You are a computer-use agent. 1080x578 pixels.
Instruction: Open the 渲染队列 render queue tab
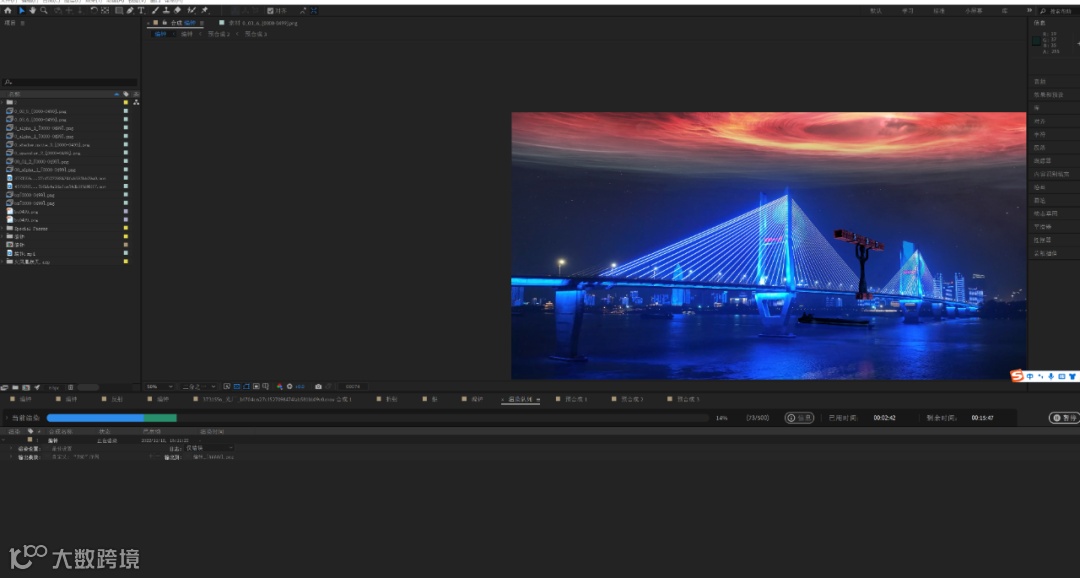(521, 400)
